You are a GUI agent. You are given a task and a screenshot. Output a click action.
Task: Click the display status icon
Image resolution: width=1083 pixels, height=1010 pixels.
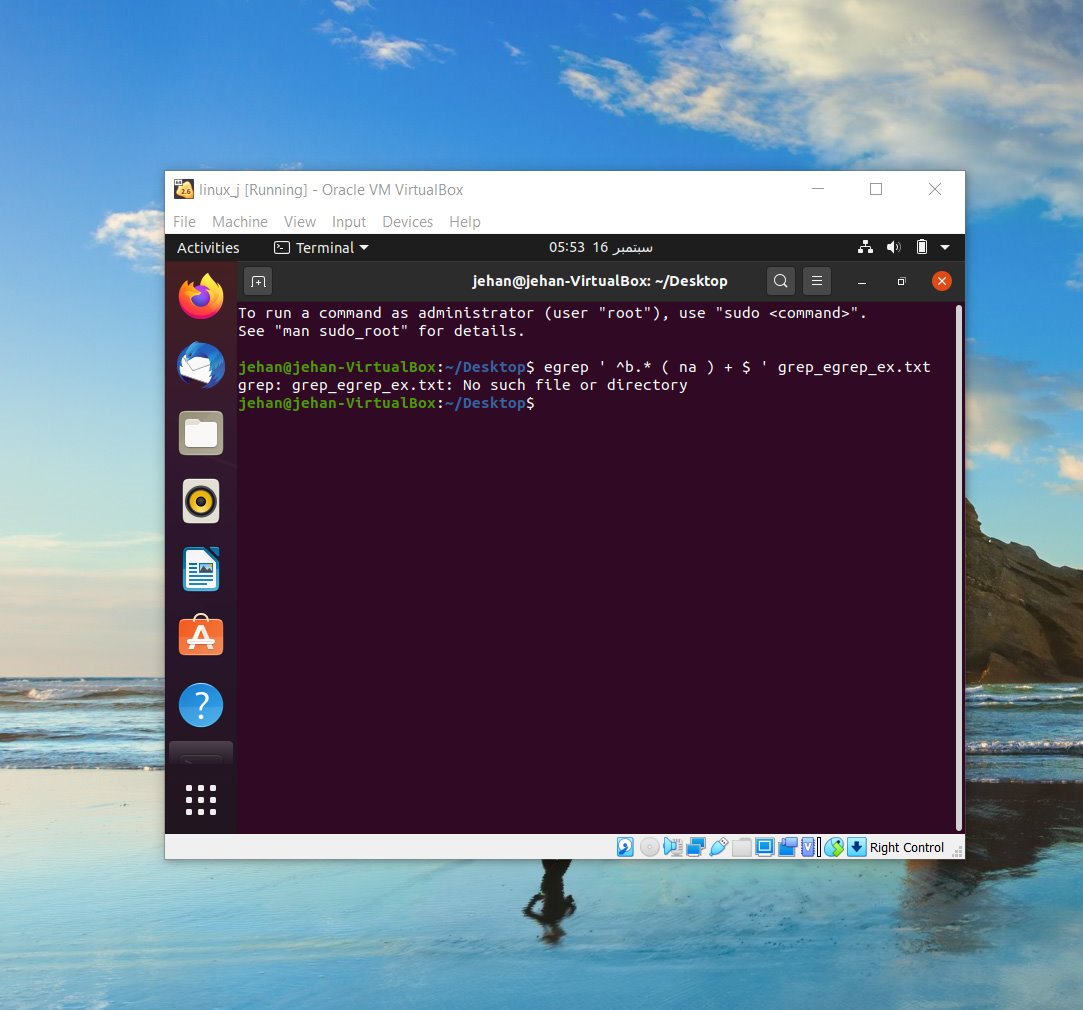(x=765, y=847)
